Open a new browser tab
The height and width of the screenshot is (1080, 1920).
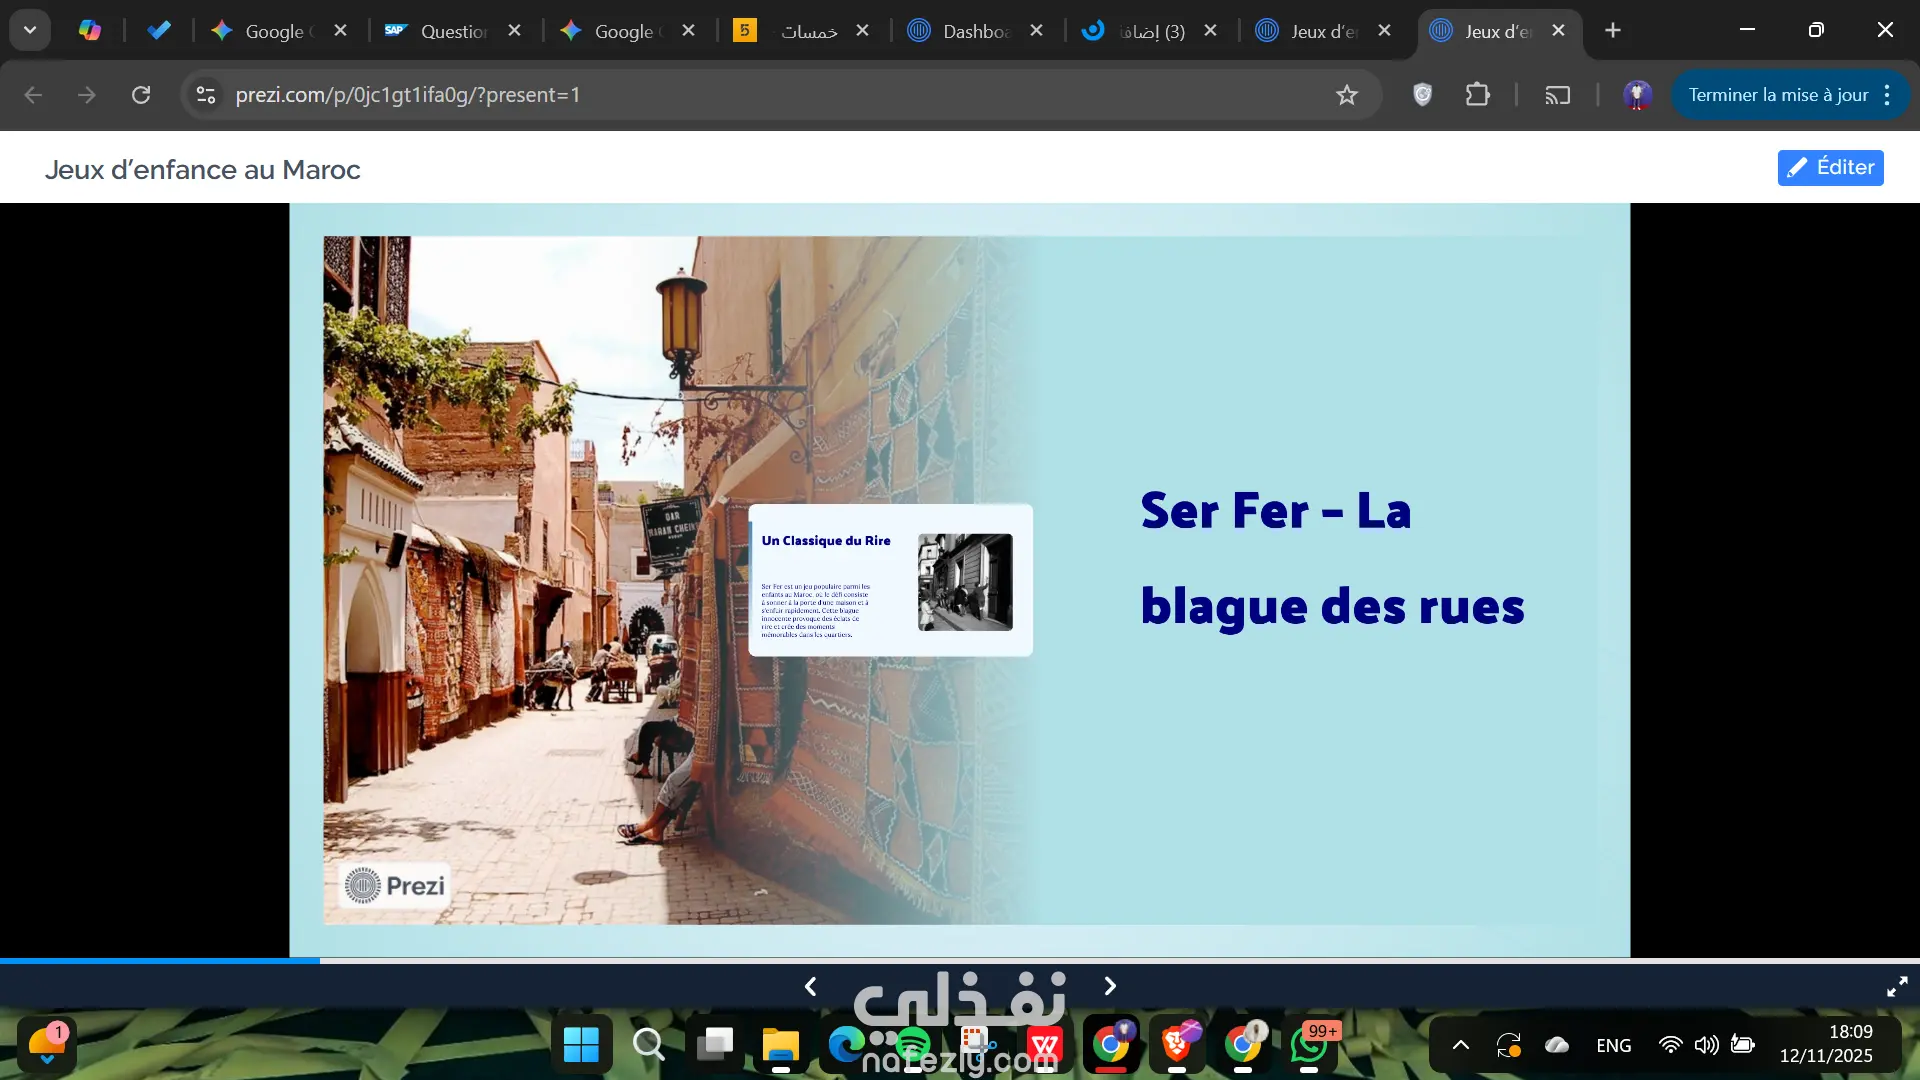[1612, 31]
